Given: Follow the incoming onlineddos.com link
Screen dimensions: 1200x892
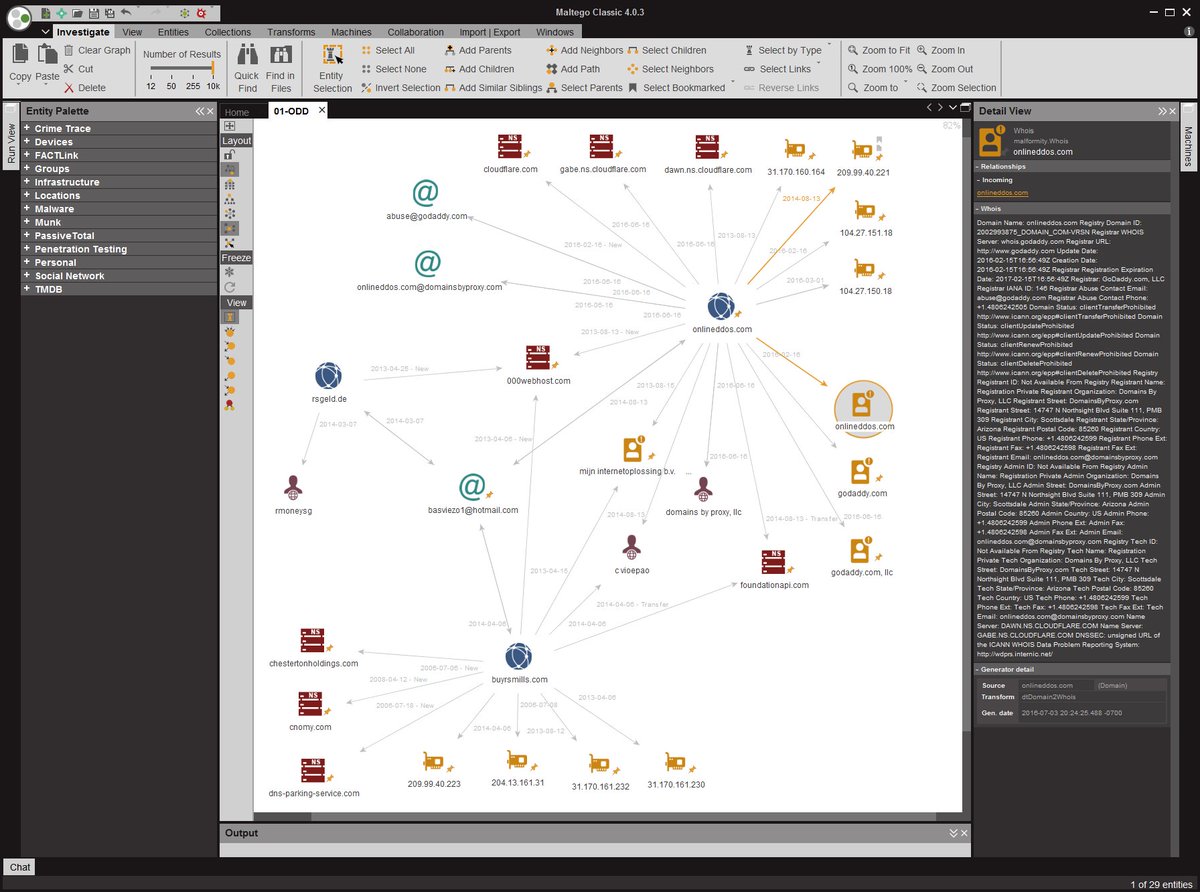Looking at the screenshot, I should tap(1001, 193).
